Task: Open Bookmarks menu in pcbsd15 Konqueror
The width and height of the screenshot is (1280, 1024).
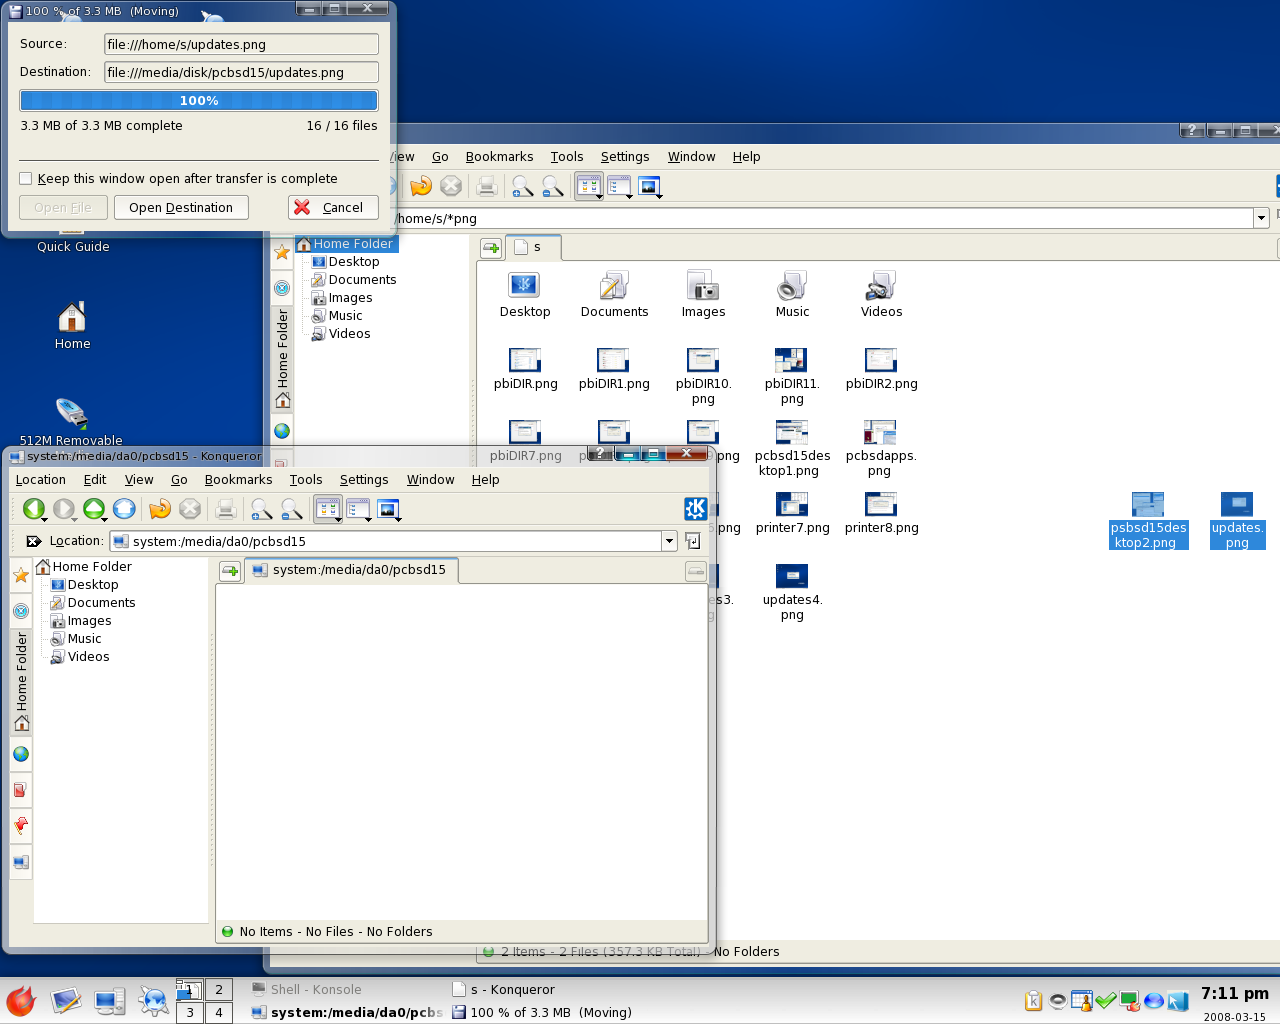Action: pyautogui.click(x=238, y=480)
